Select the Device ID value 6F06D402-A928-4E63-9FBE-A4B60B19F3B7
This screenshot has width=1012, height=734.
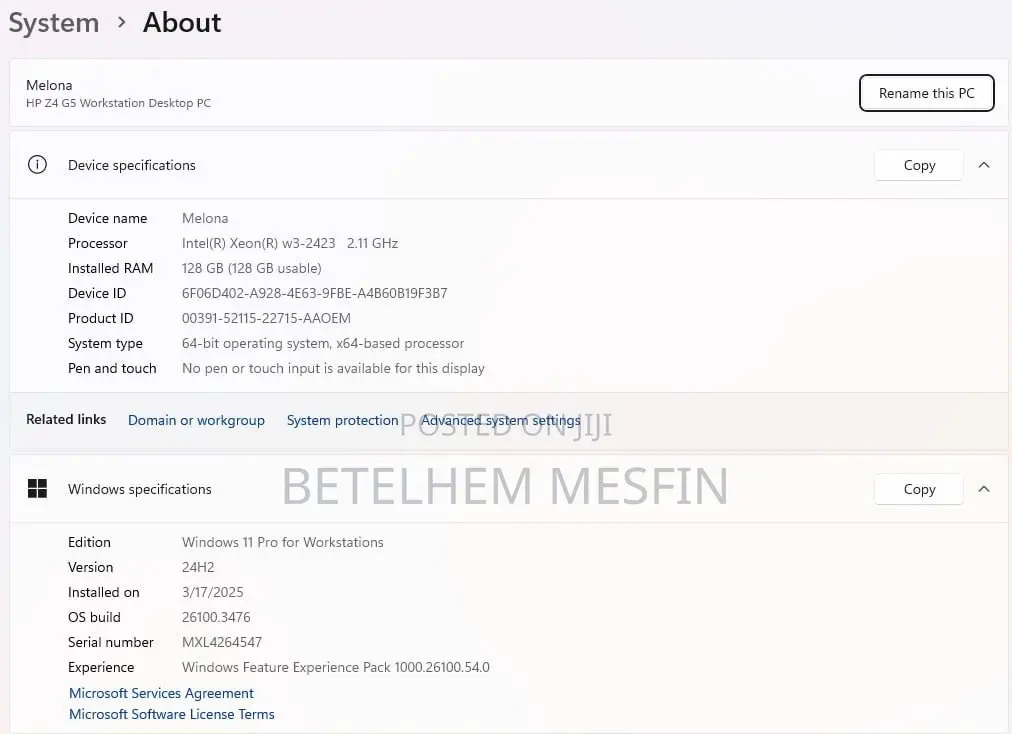[314, 293]
